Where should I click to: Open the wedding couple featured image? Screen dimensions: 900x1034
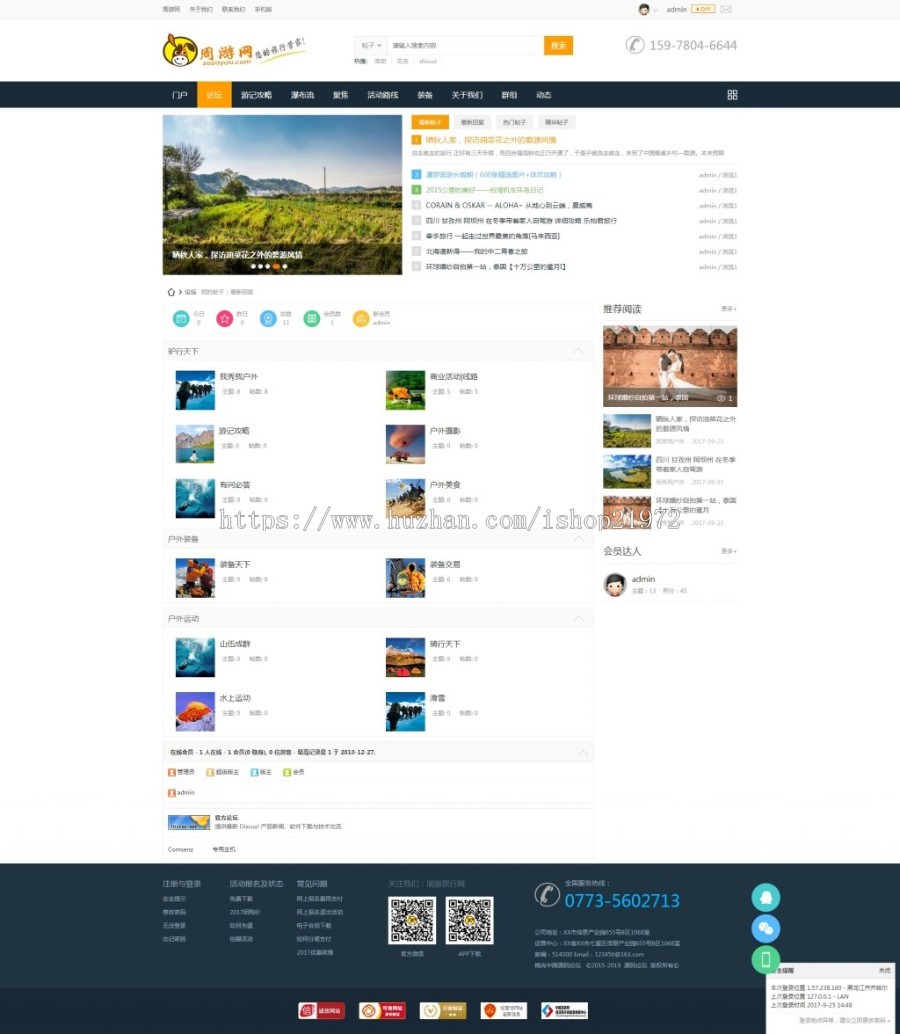670,366
